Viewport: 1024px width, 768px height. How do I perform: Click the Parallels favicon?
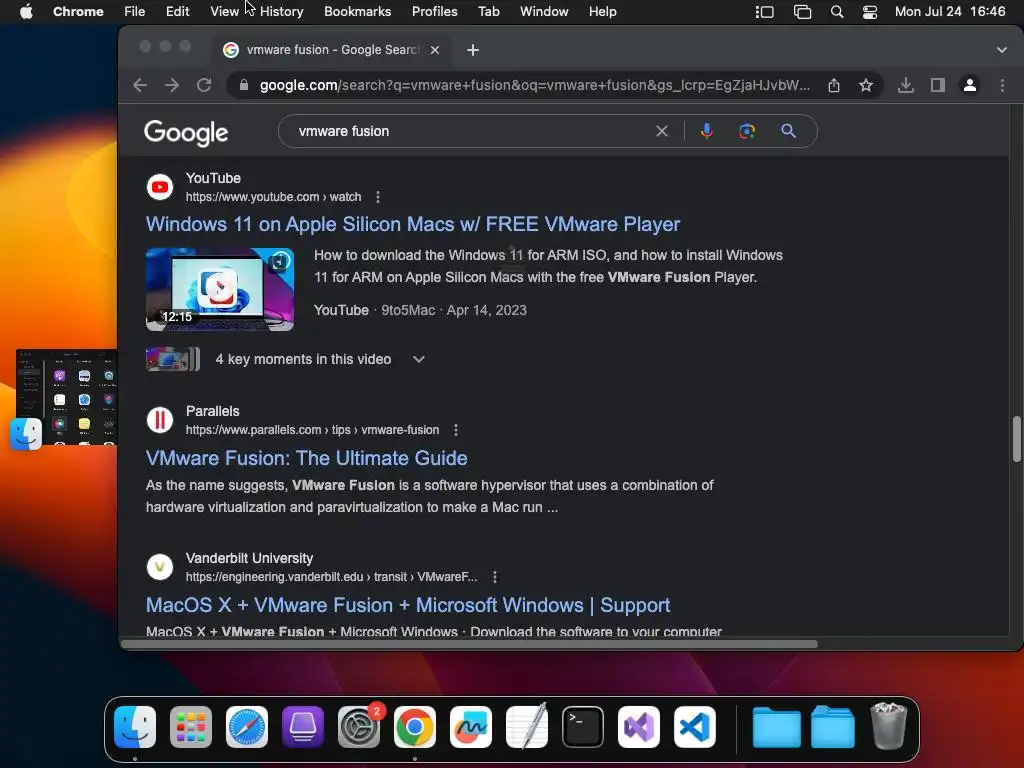(x=159, y=420)
